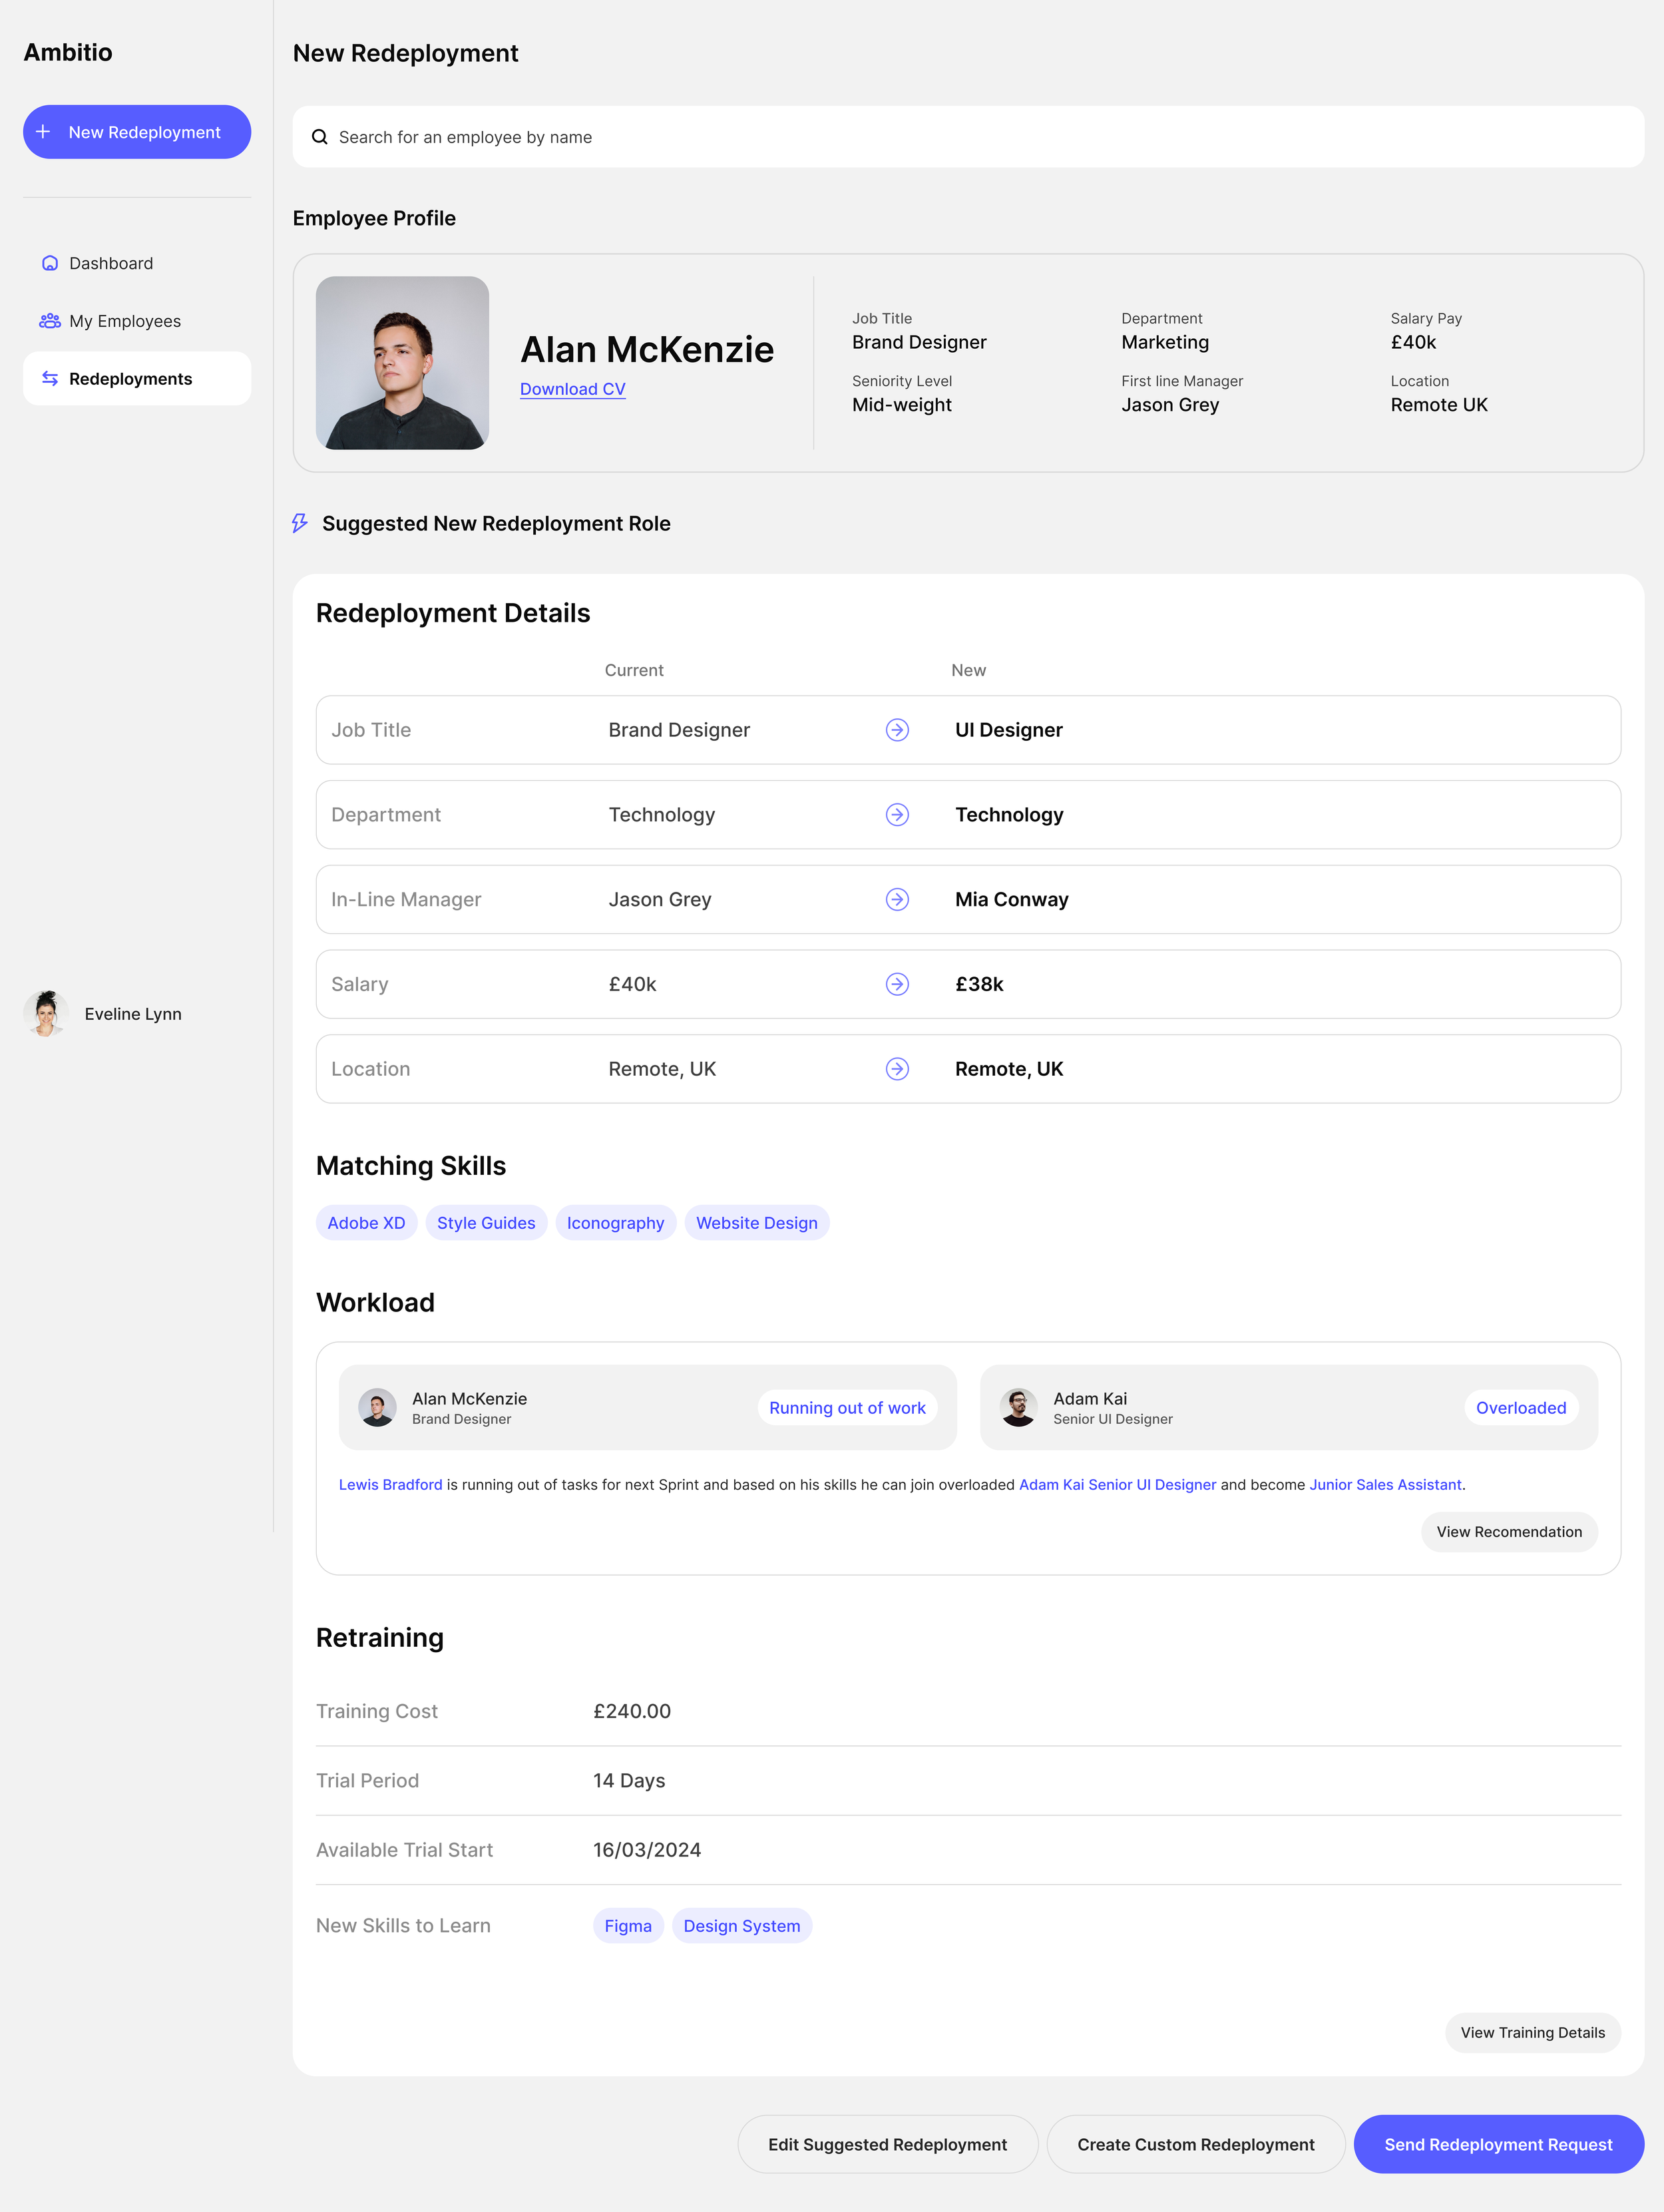Viewport: 1664px width, 2212px height.
Task: Click the arrow icon in Salary row
Action: (x=897, y=984)
